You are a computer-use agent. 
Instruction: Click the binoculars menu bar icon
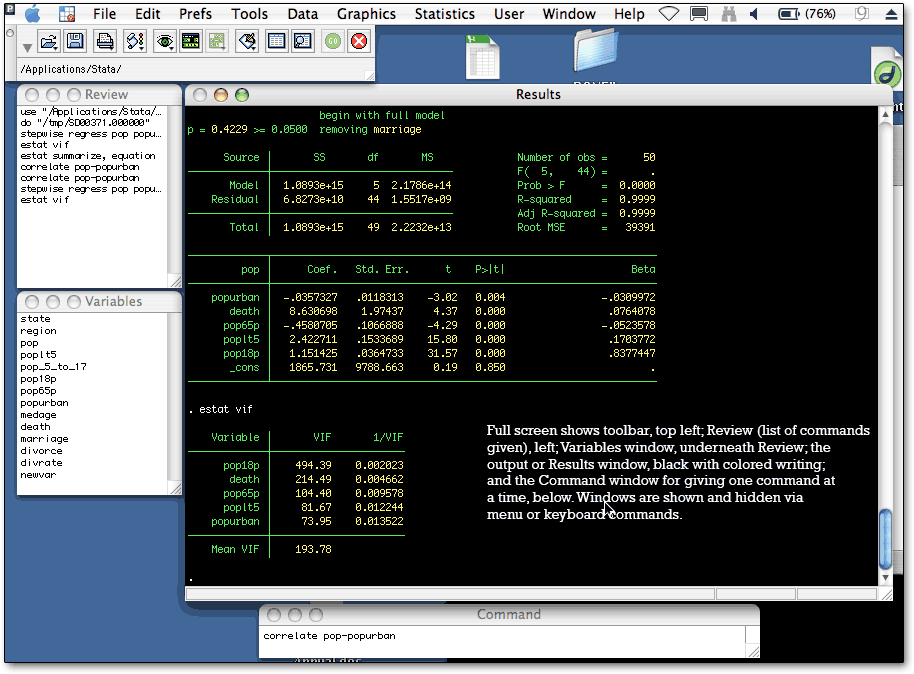[x=729, y=13]
